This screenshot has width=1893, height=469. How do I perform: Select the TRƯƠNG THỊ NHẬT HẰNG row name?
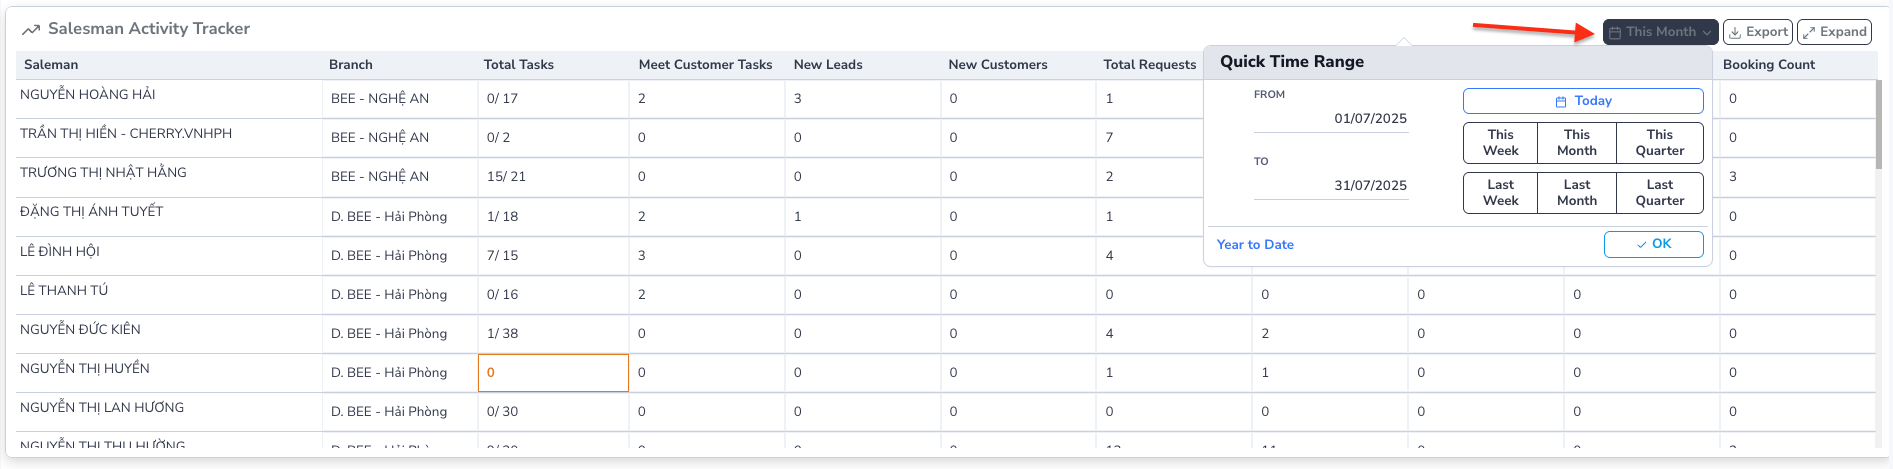103,172
